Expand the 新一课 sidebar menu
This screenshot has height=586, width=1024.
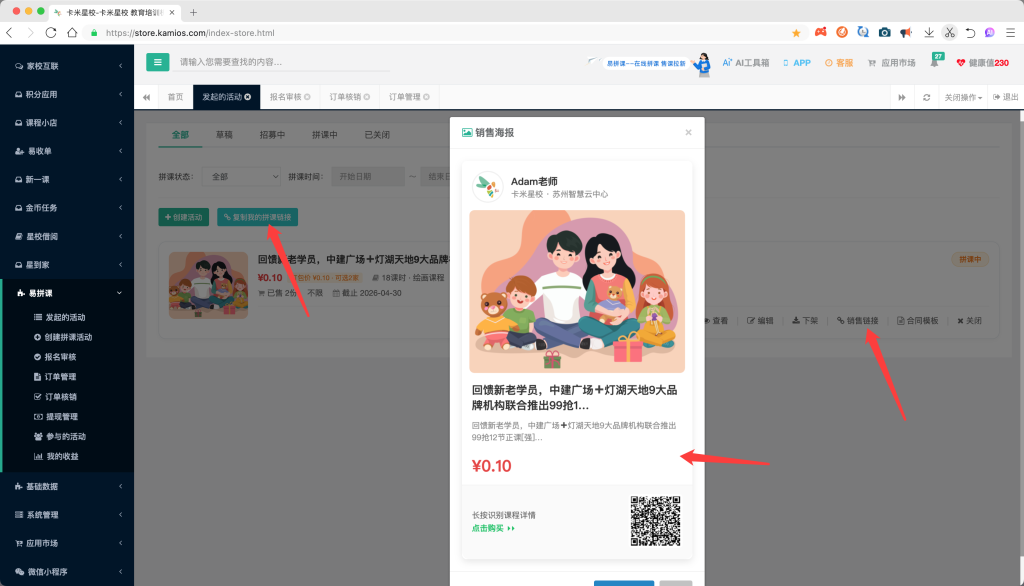tap(67, 180)
